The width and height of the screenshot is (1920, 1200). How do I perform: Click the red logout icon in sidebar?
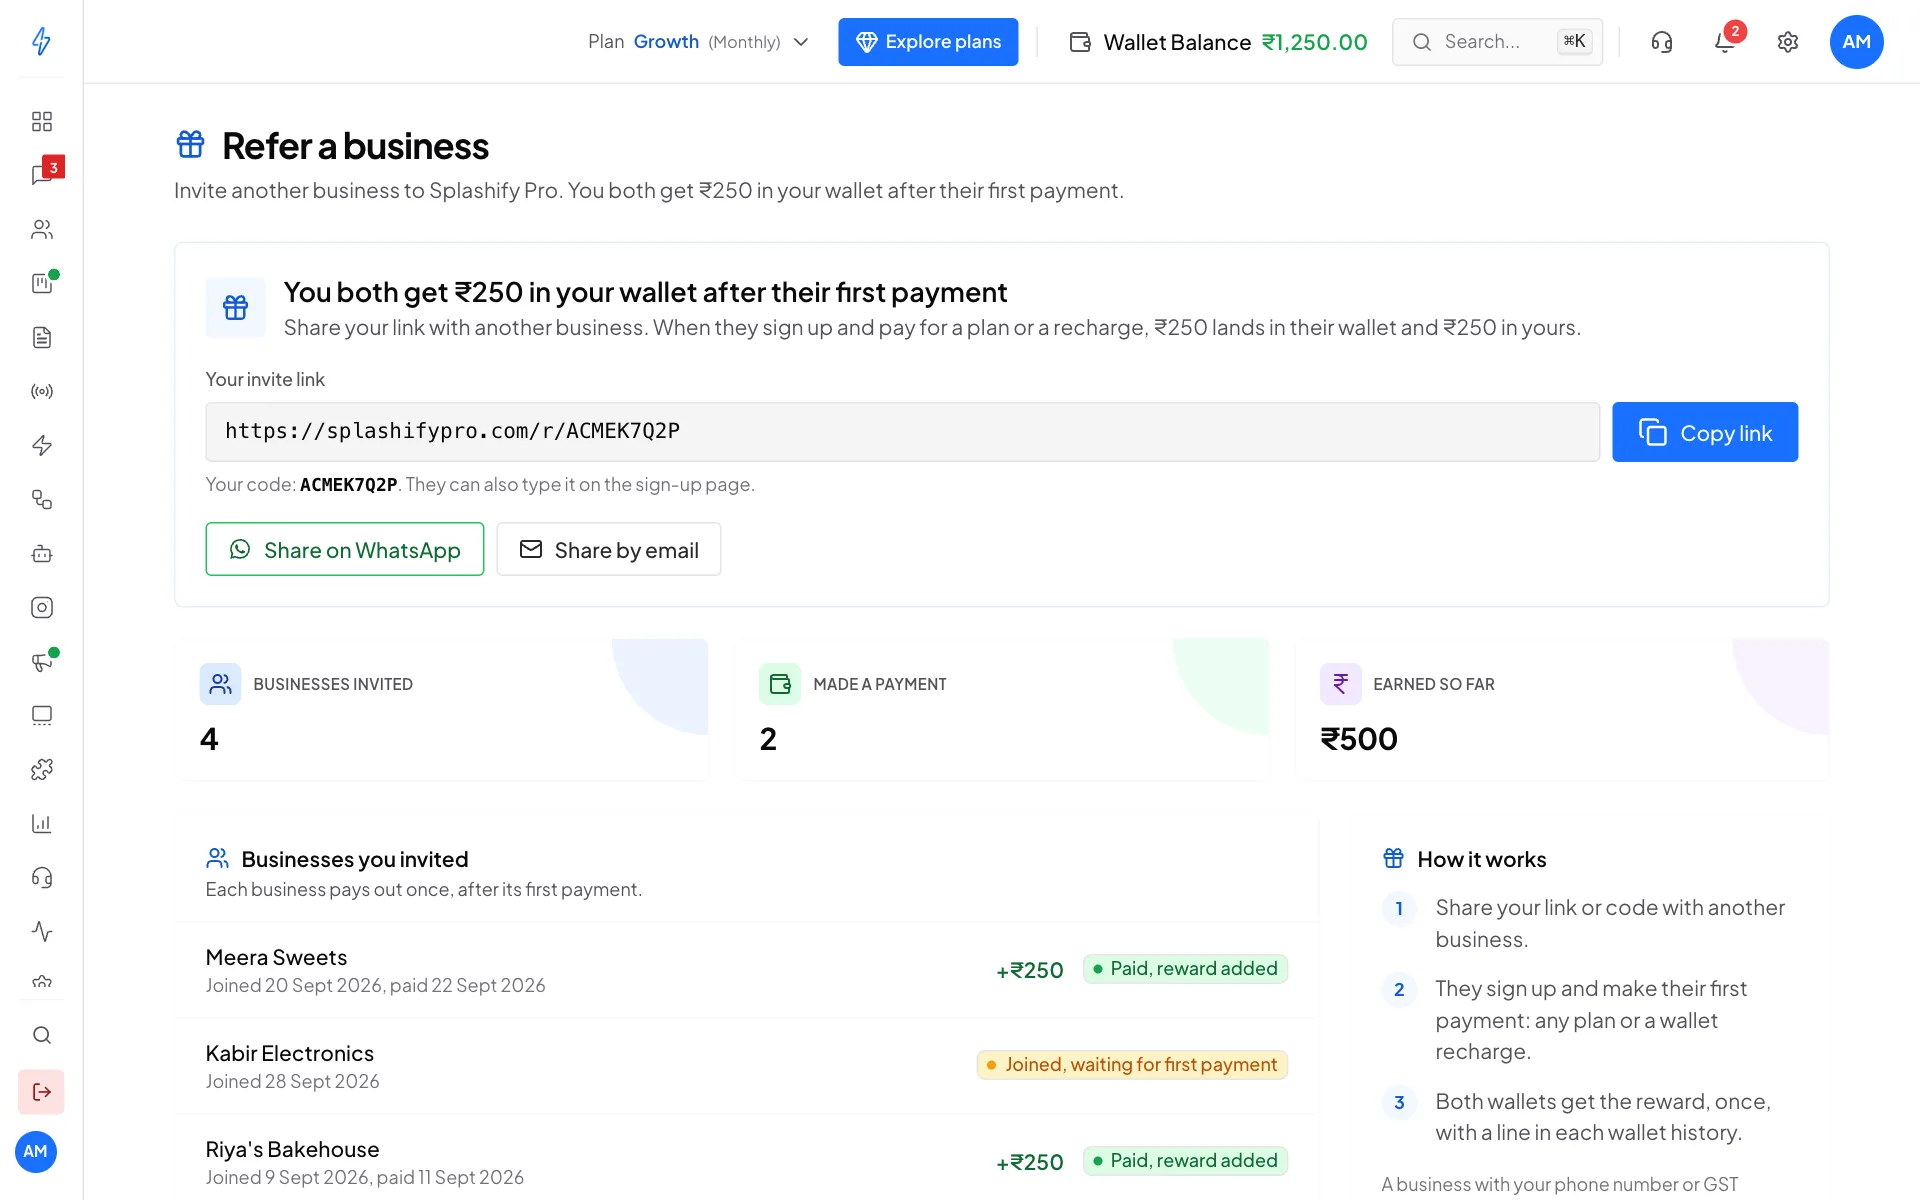click(41, 1091)
